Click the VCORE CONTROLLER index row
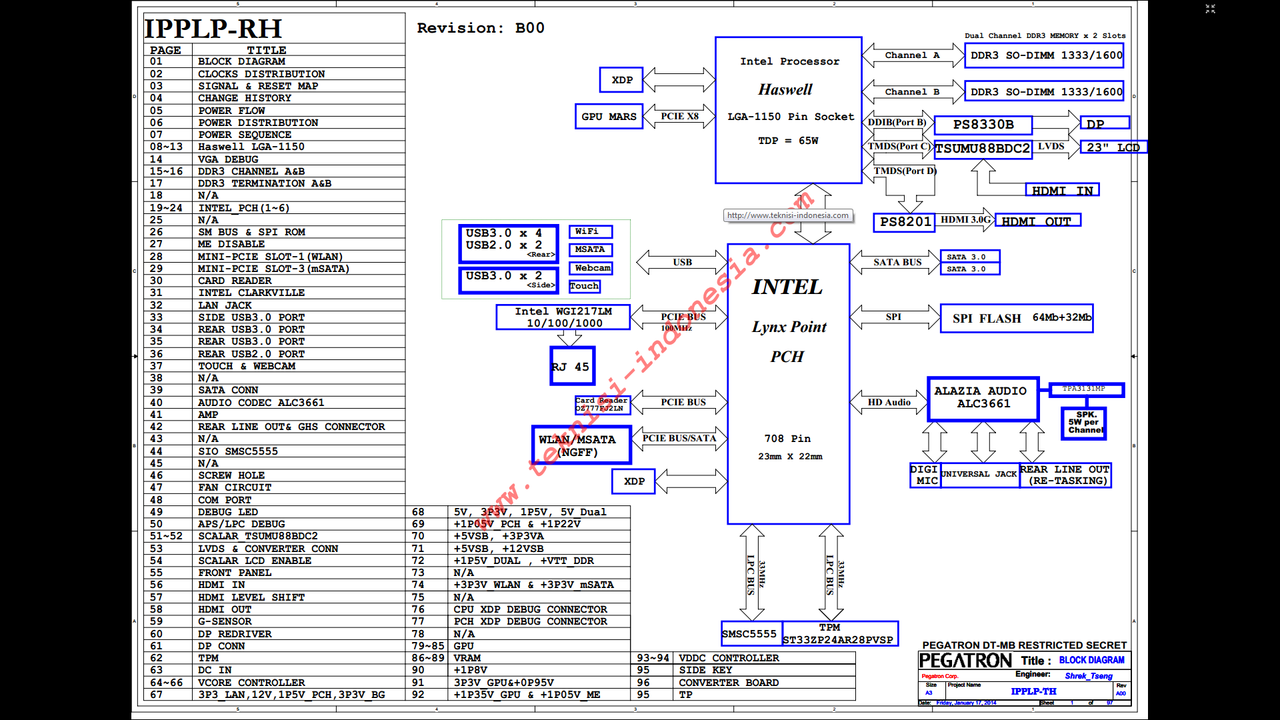1280x720 pixels. coord(275,683)
